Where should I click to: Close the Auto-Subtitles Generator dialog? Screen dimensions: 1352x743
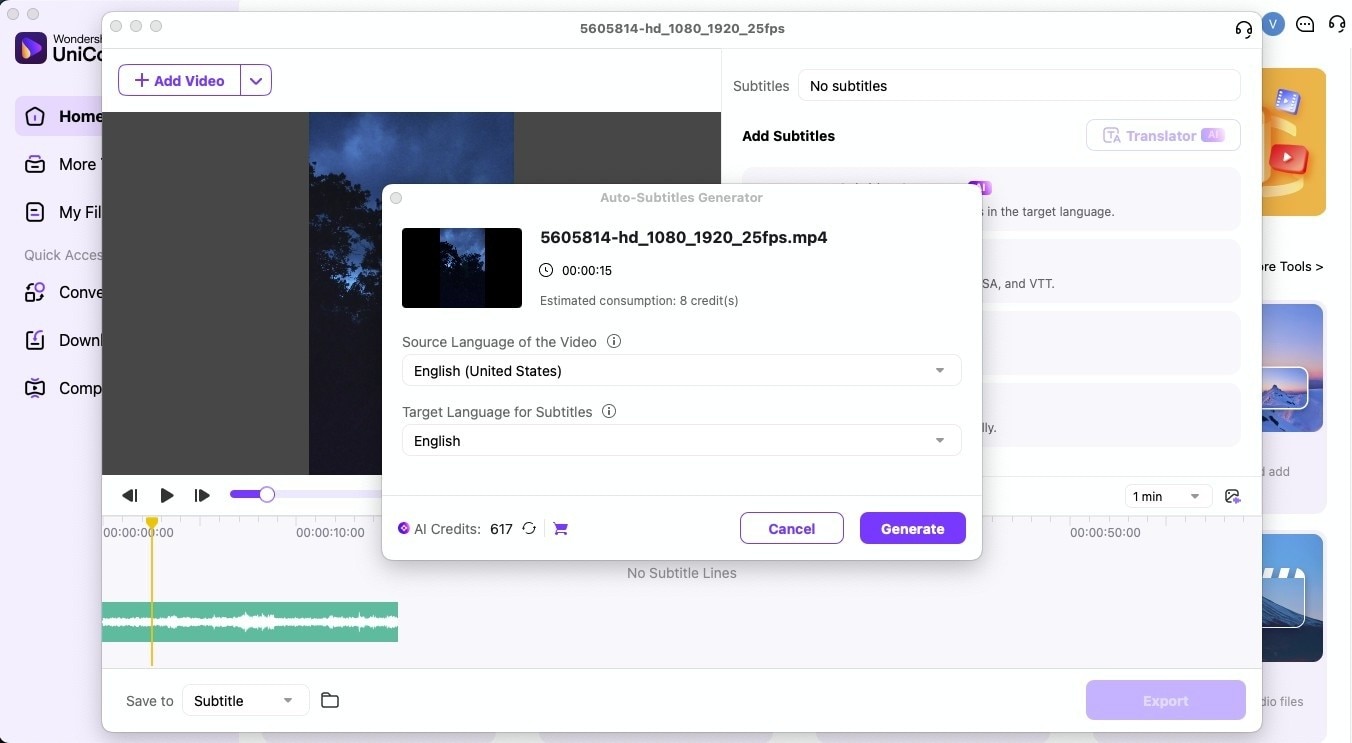[x=396, y=198]
